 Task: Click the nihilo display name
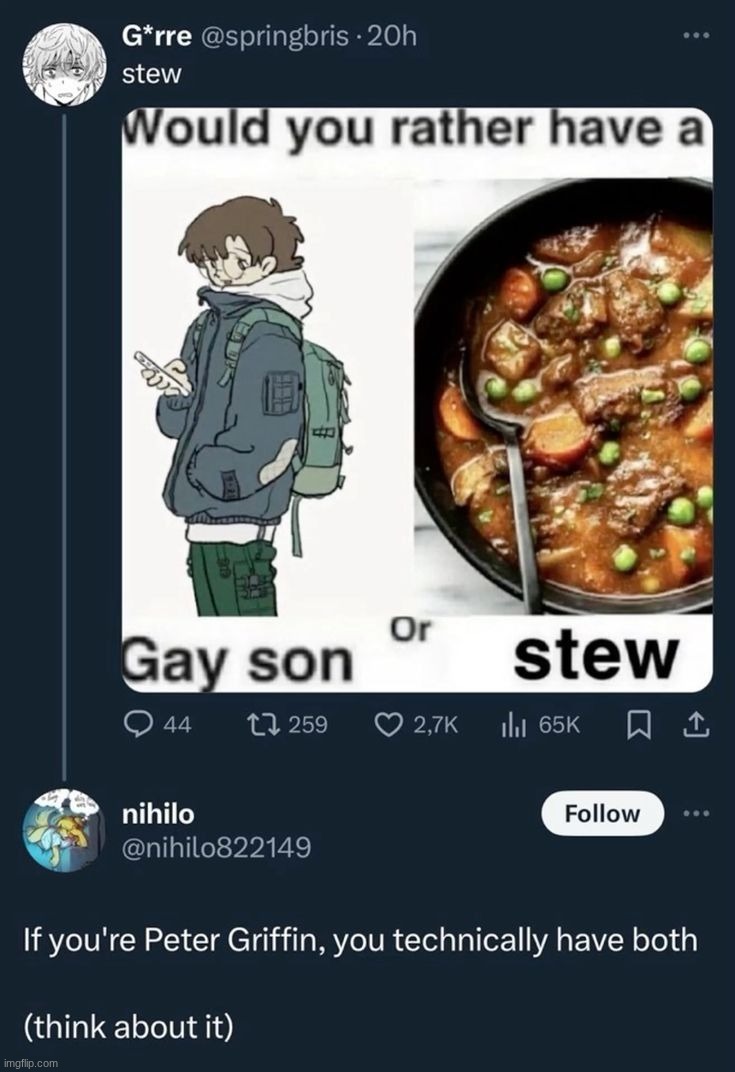pyautogui.click(x=157, y=815)
